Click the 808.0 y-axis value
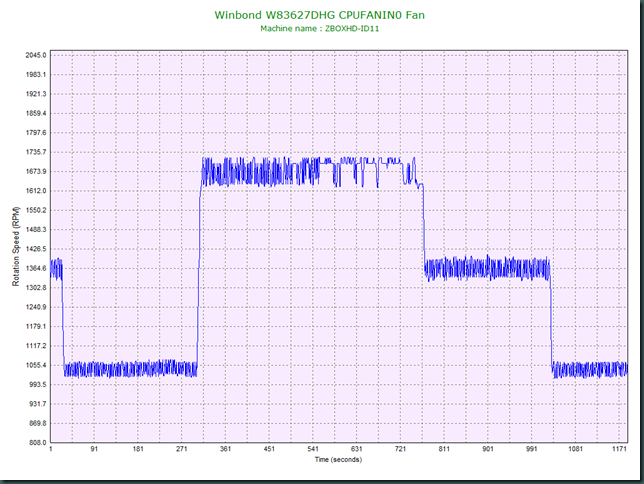Image resolution: width=644 pixels, height=484 pixels. (37, 443)
